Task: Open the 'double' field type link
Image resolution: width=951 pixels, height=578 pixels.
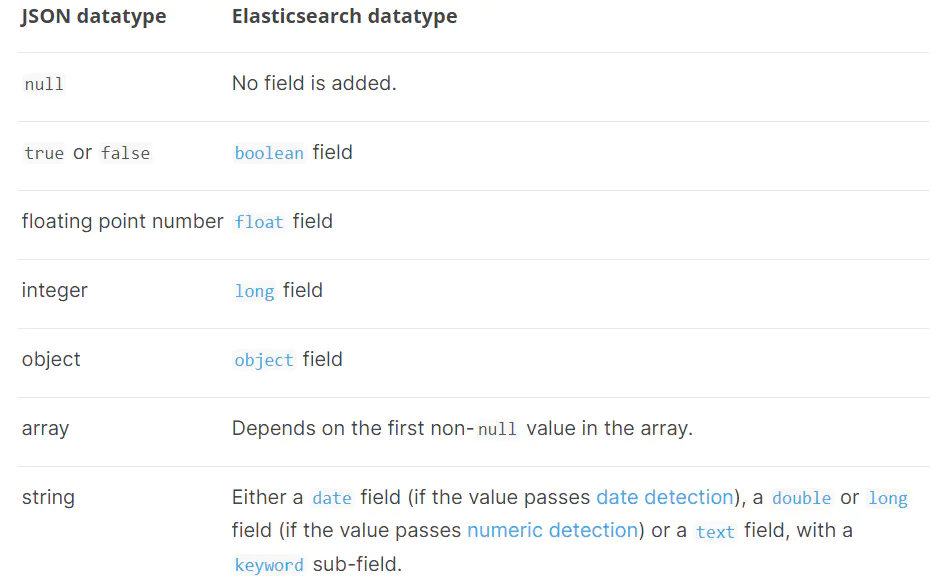Action: 801,498
